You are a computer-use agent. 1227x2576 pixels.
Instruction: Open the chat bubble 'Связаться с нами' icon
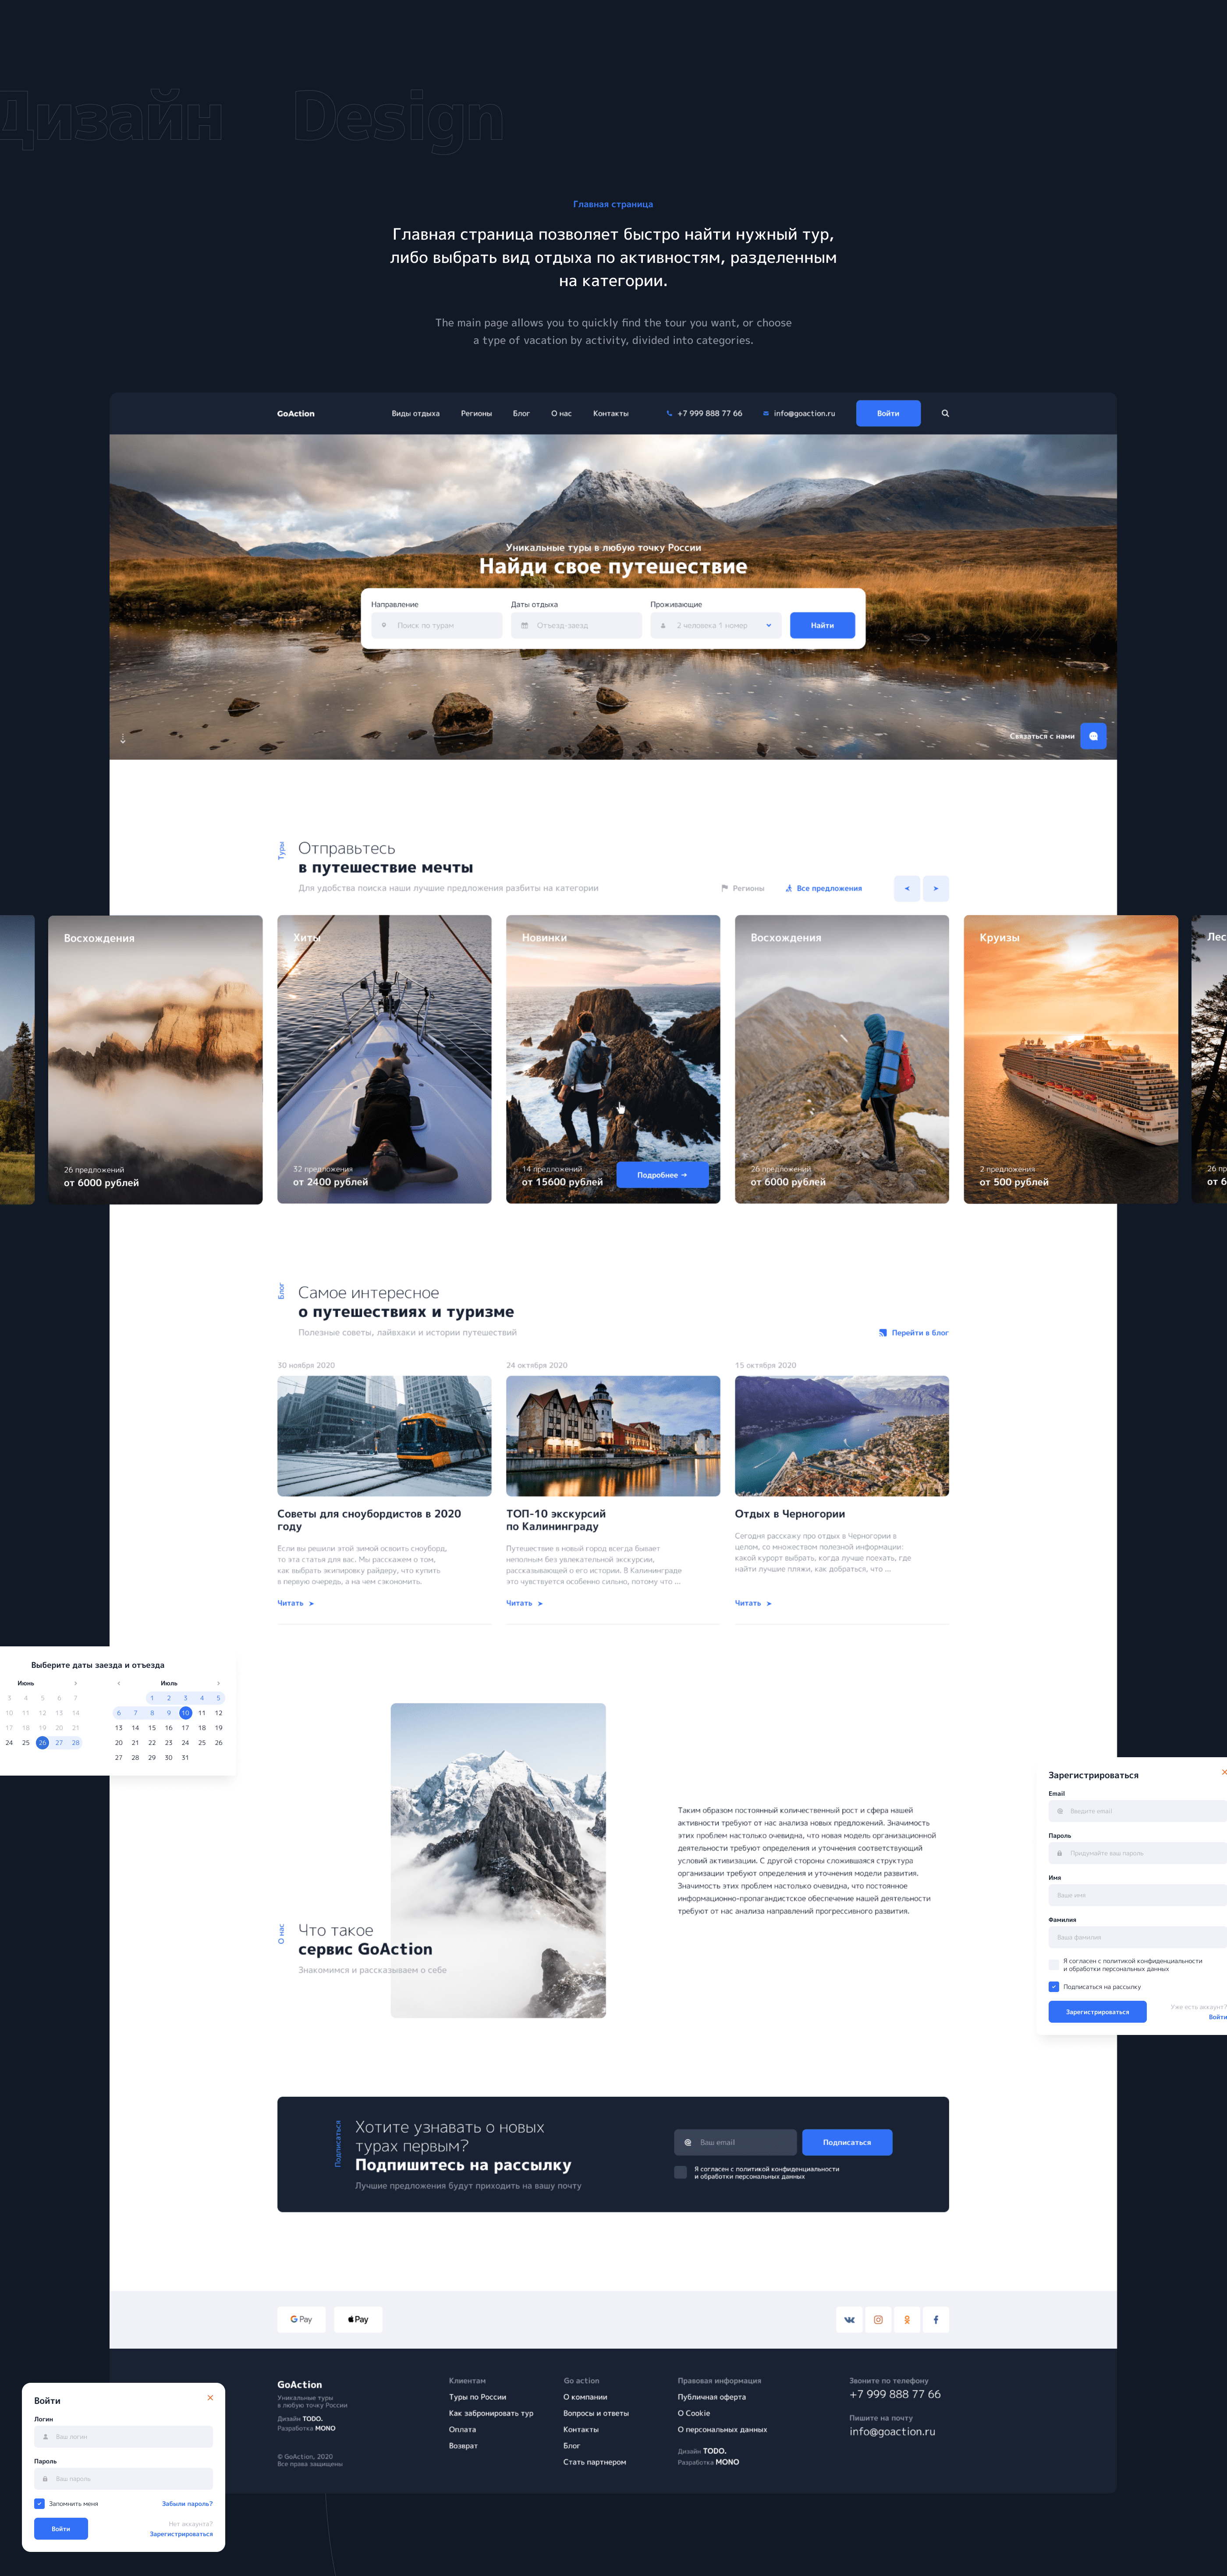point(1093,736)
